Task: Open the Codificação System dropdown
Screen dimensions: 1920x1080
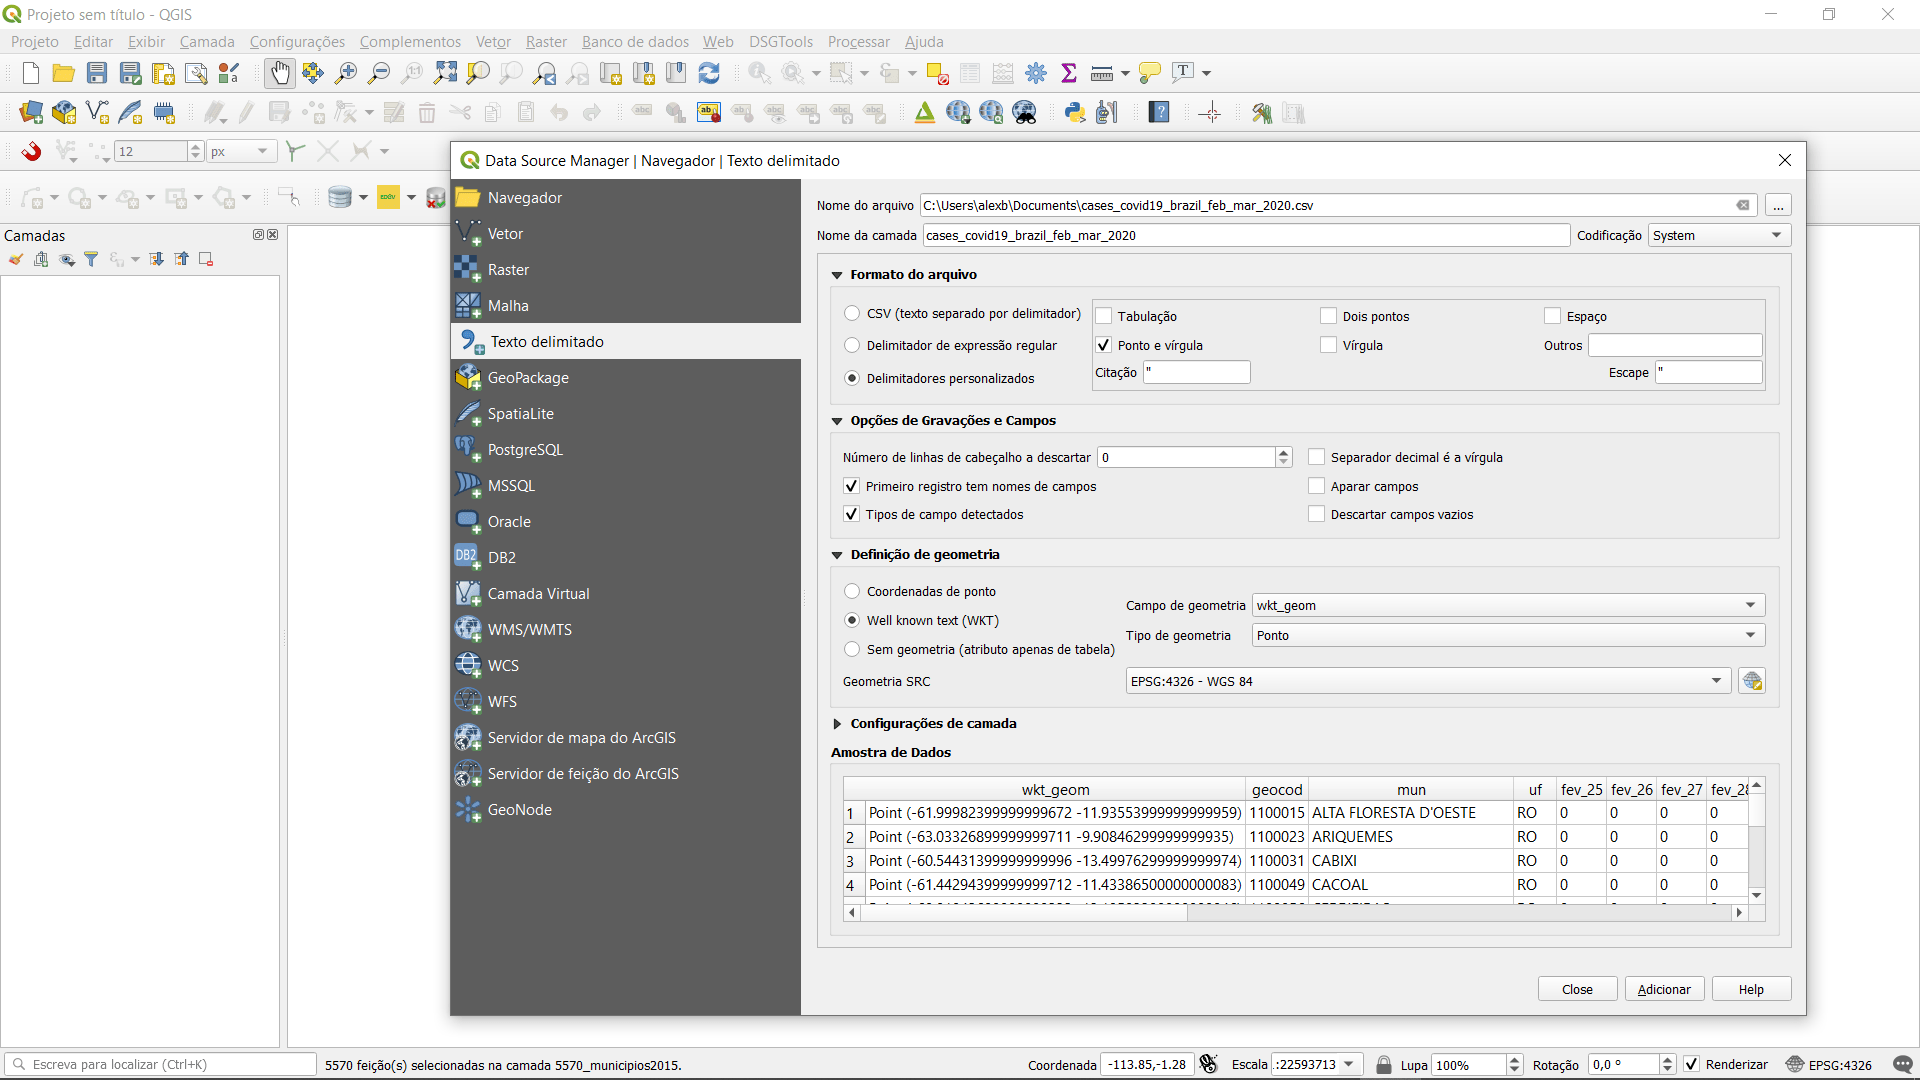Action: coord(1718,236)
